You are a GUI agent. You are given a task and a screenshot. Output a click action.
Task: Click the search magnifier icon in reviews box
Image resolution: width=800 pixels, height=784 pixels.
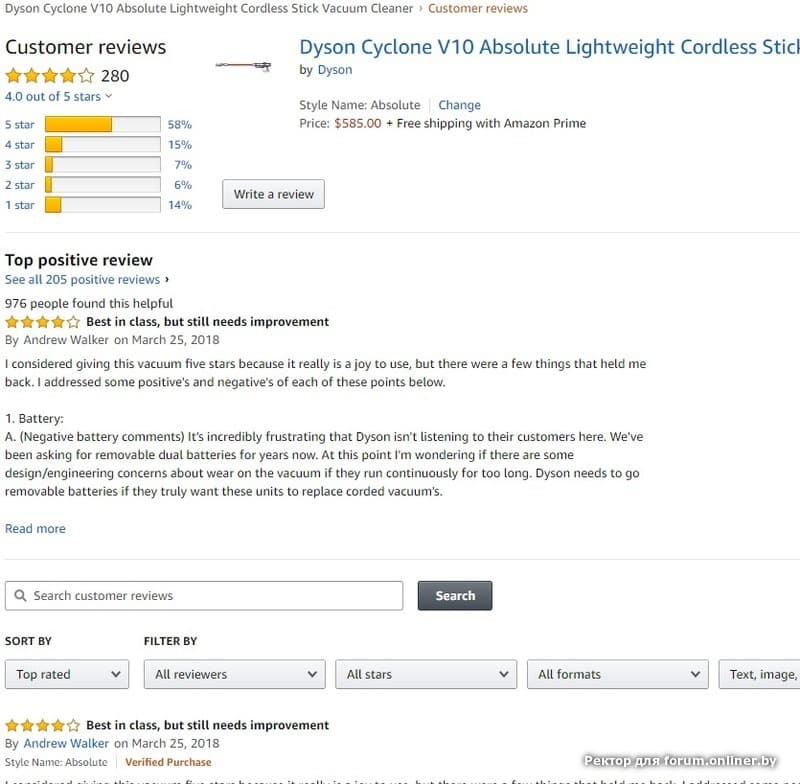(20, 596)
